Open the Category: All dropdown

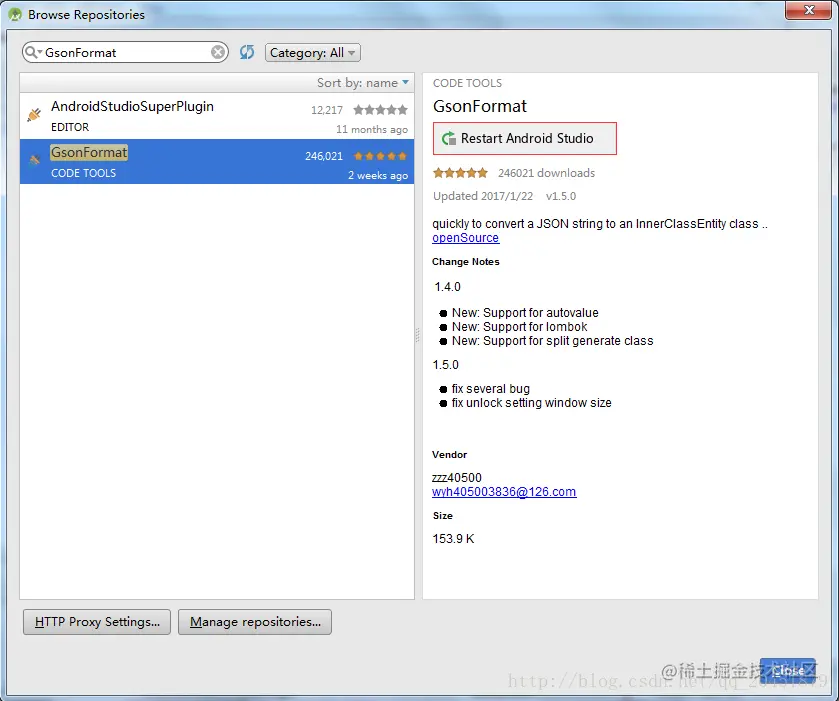(312, 52)
